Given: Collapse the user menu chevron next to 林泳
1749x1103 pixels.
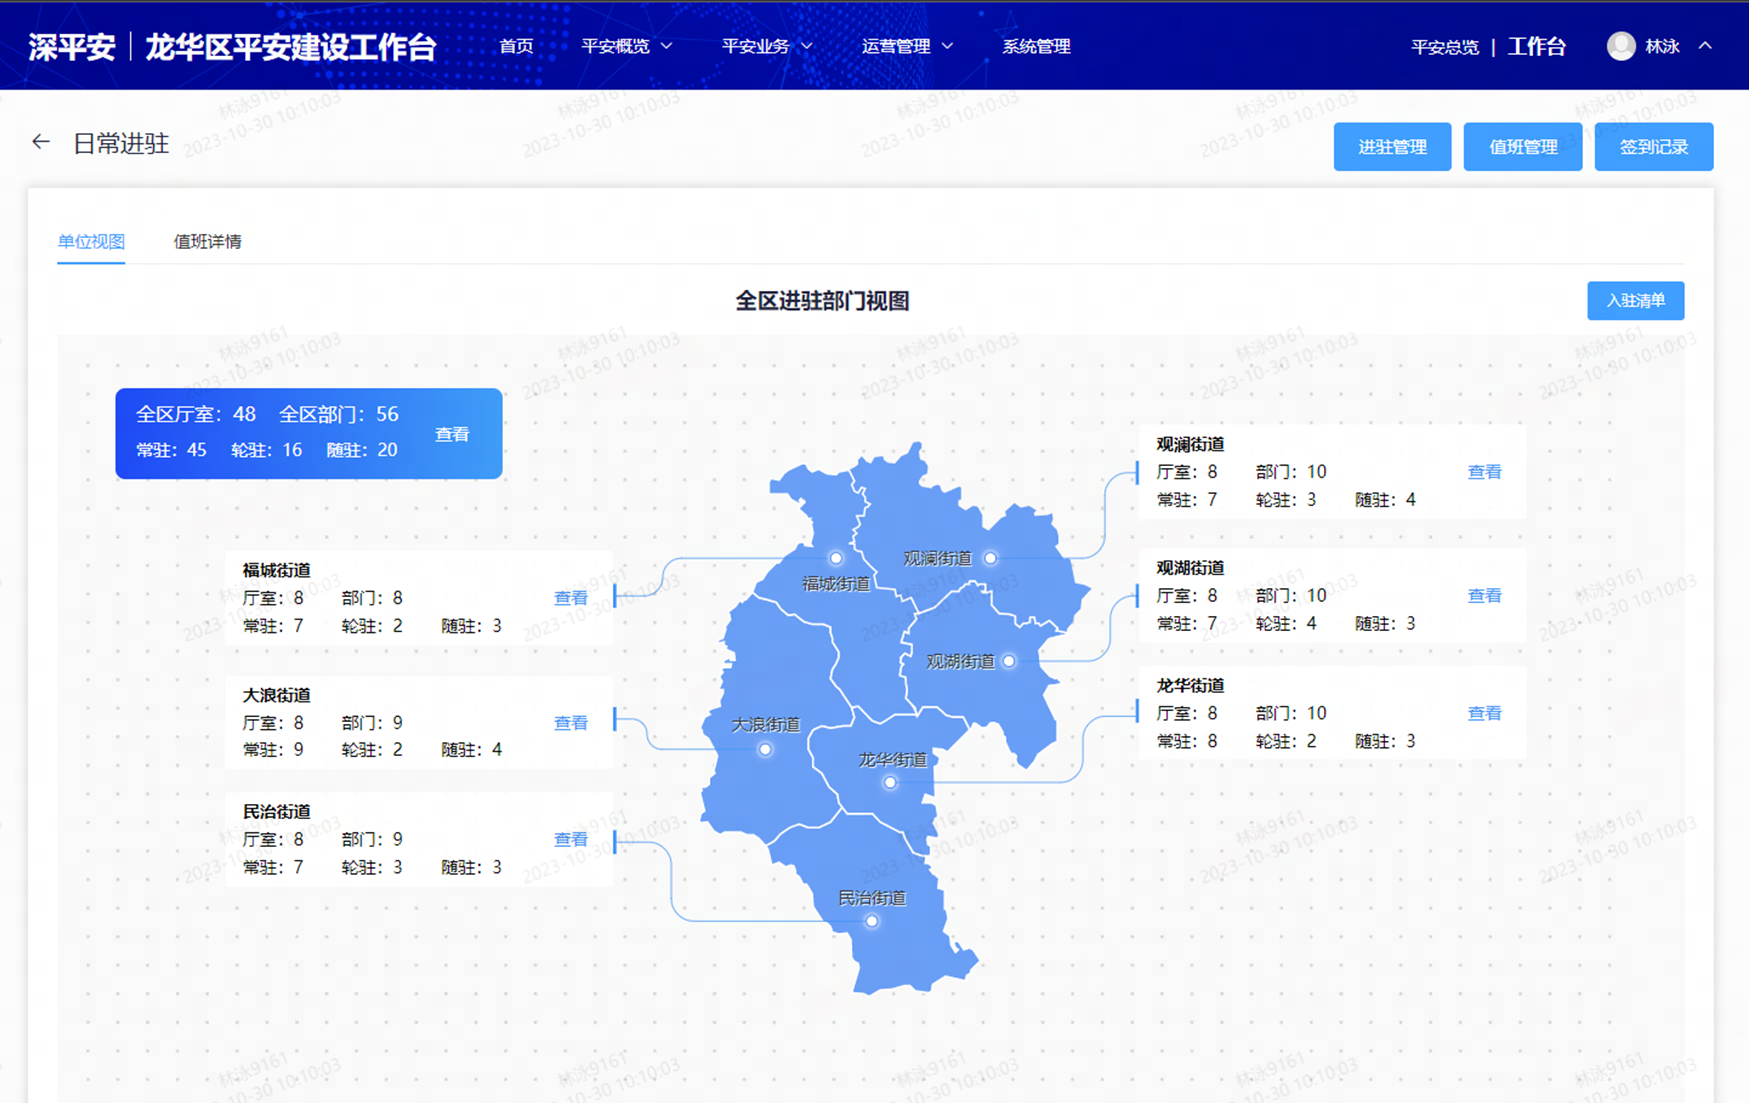Looking at the screenshot, I should pyautogui.click(x=1706, y=46).
